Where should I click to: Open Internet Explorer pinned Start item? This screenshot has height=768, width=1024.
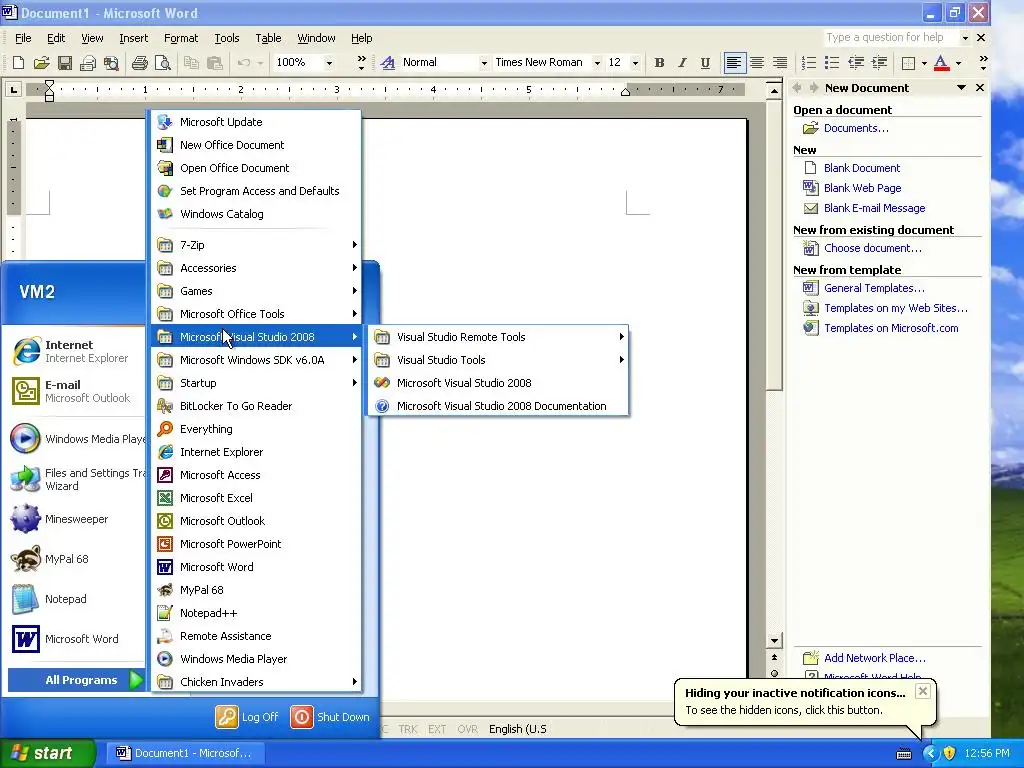[x=75, y=351]
